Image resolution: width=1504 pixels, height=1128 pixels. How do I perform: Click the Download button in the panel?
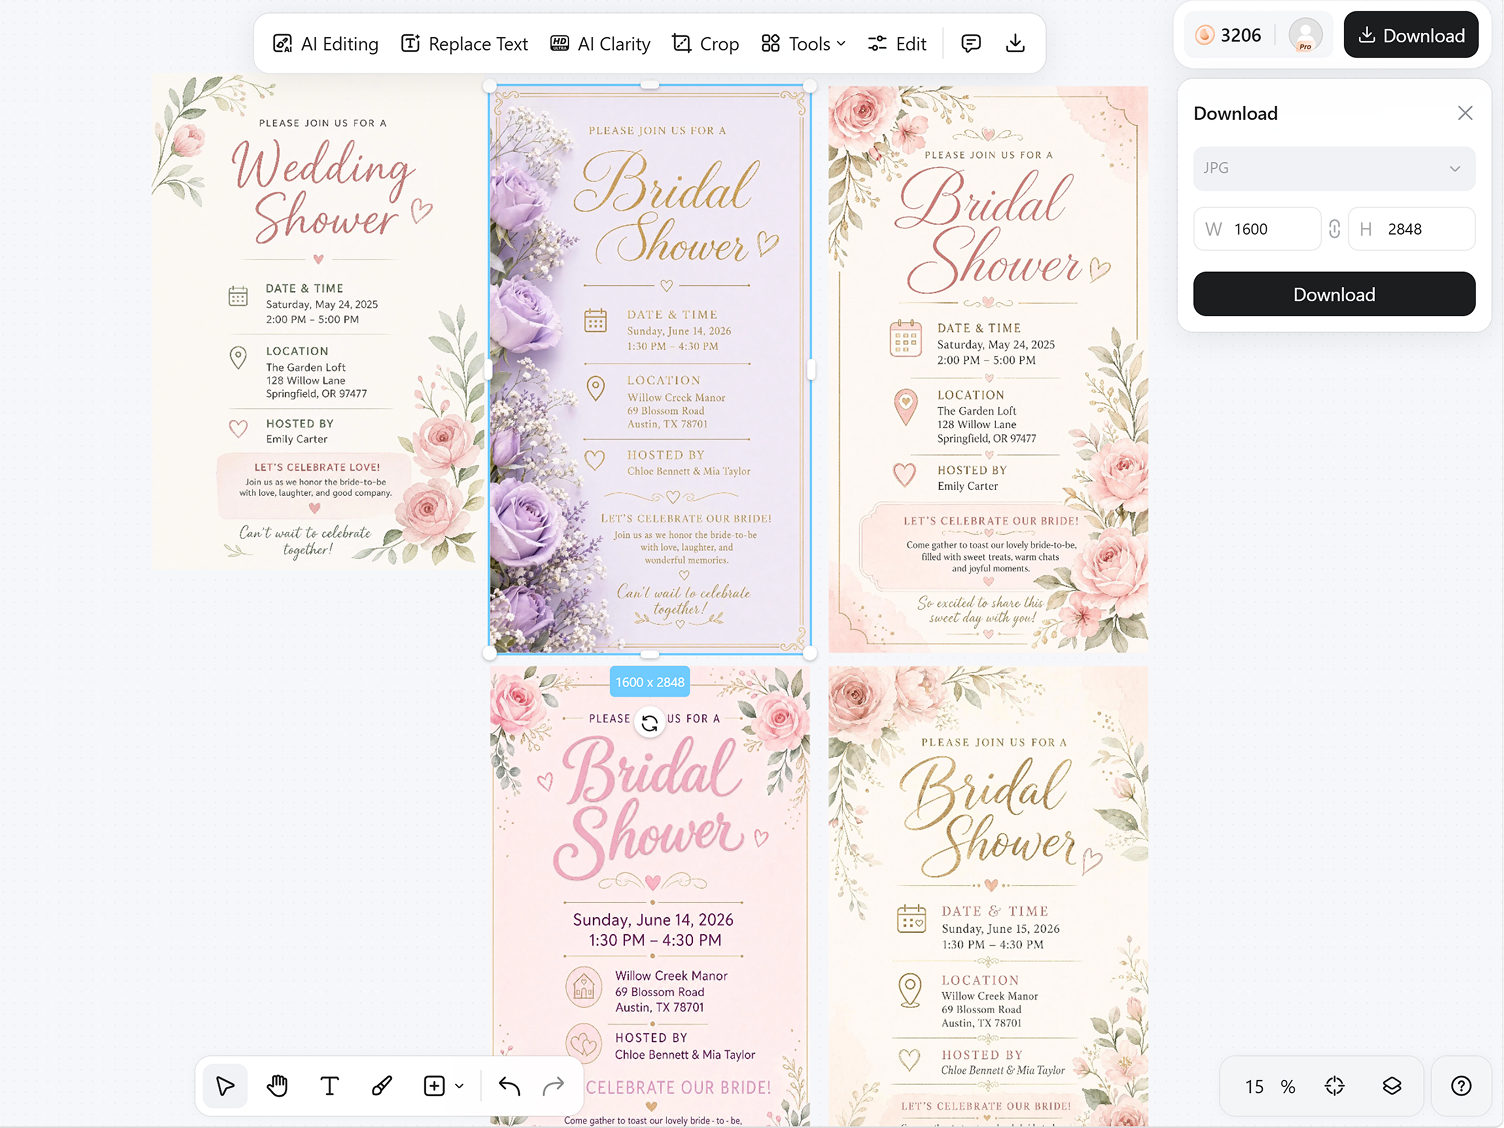[x=1334, y=294]
